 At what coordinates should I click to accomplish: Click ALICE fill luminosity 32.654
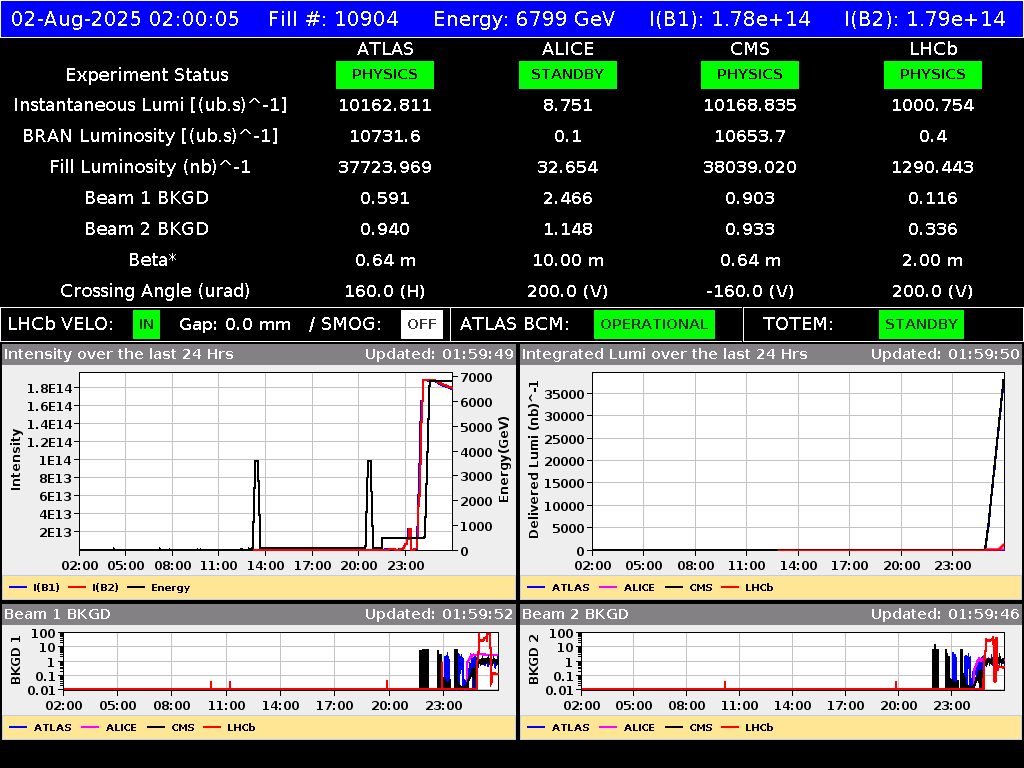568,167
